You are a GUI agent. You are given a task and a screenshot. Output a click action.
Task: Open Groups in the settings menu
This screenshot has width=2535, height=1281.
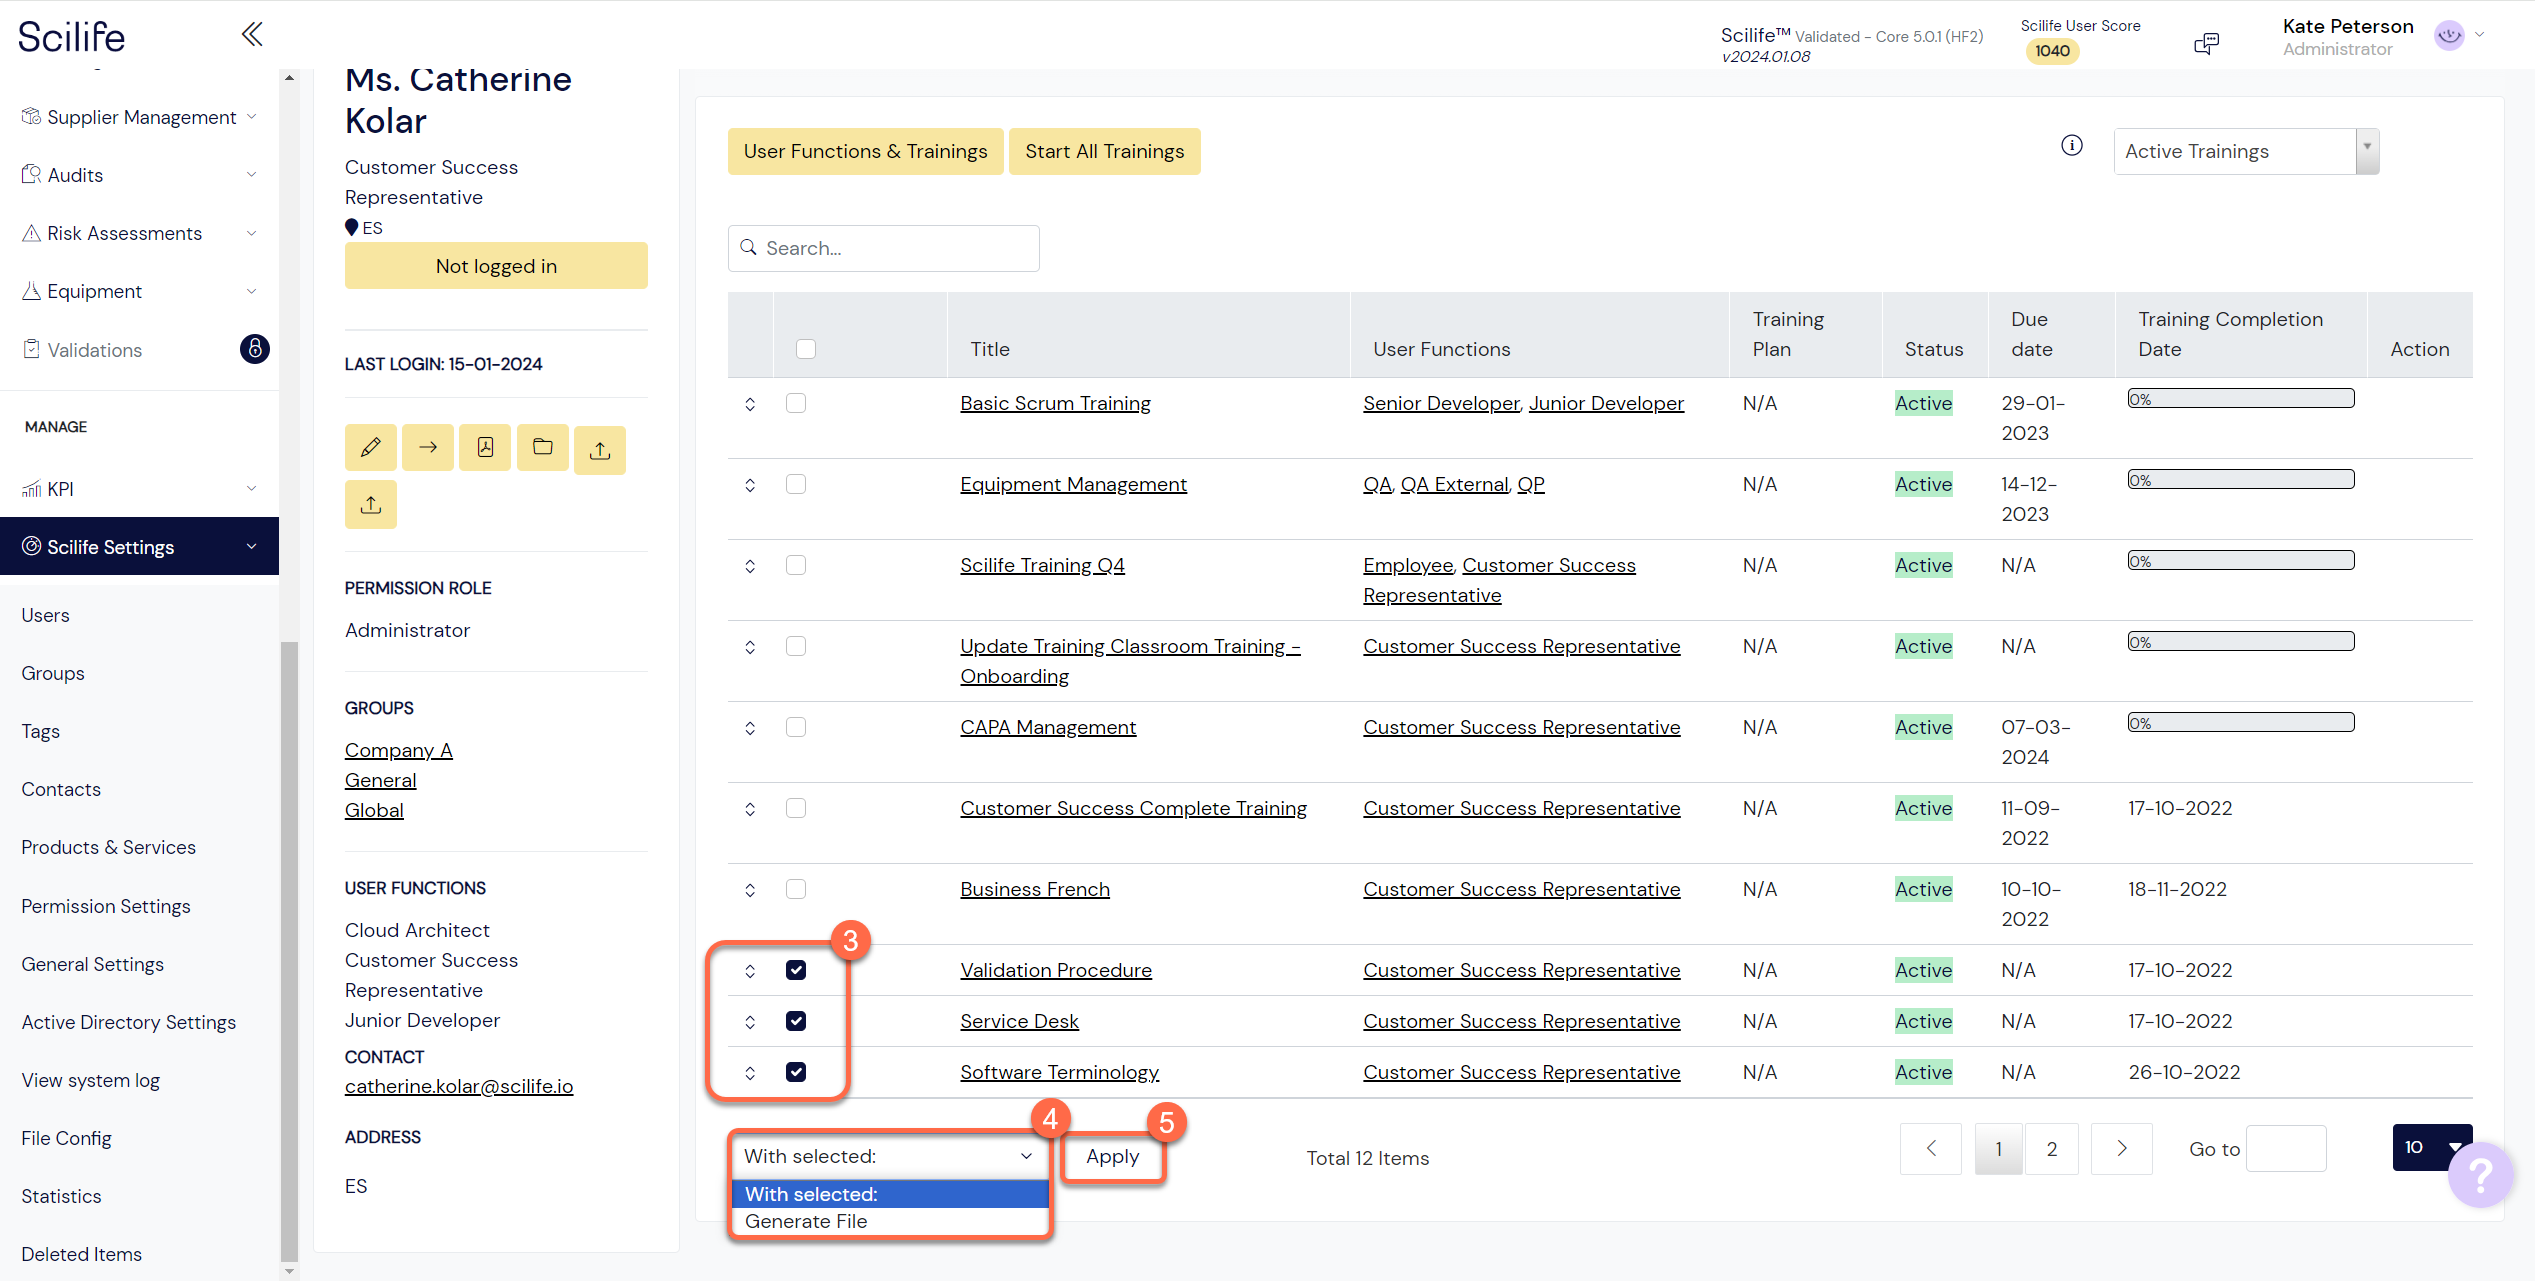tap(53, 673)
